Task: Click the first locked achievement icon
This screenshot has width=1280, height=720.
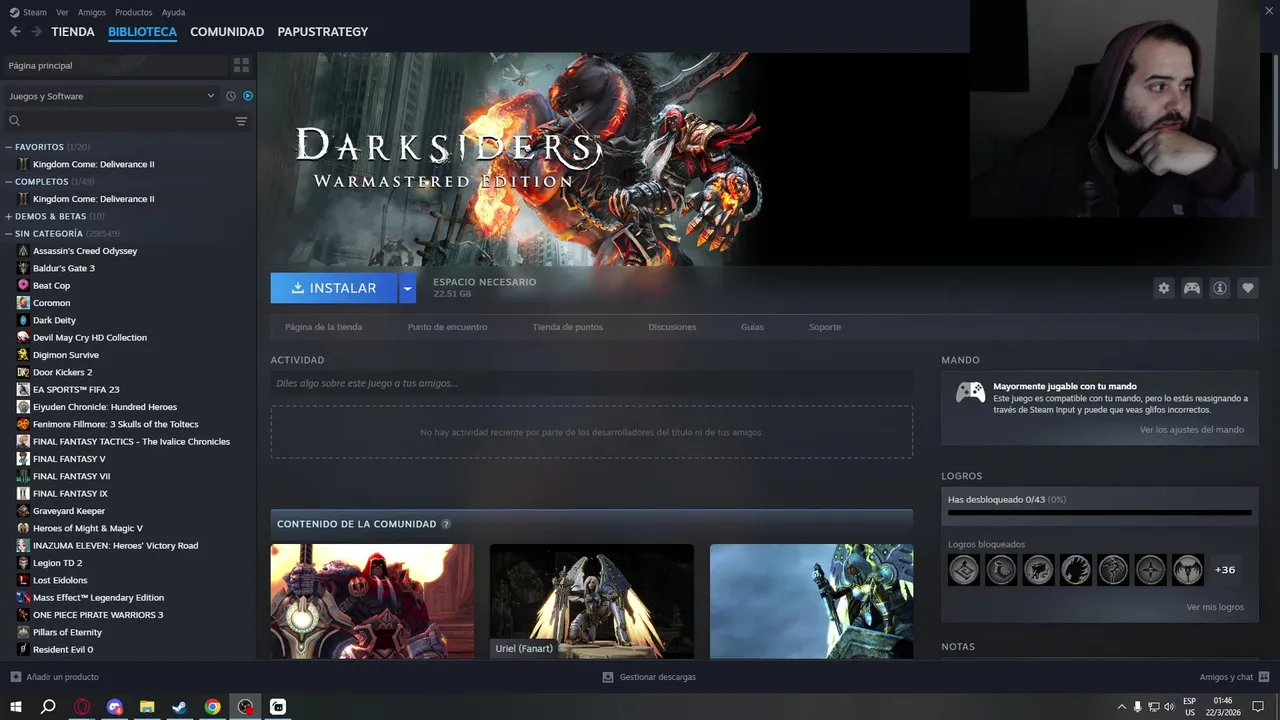Action: 964,570
